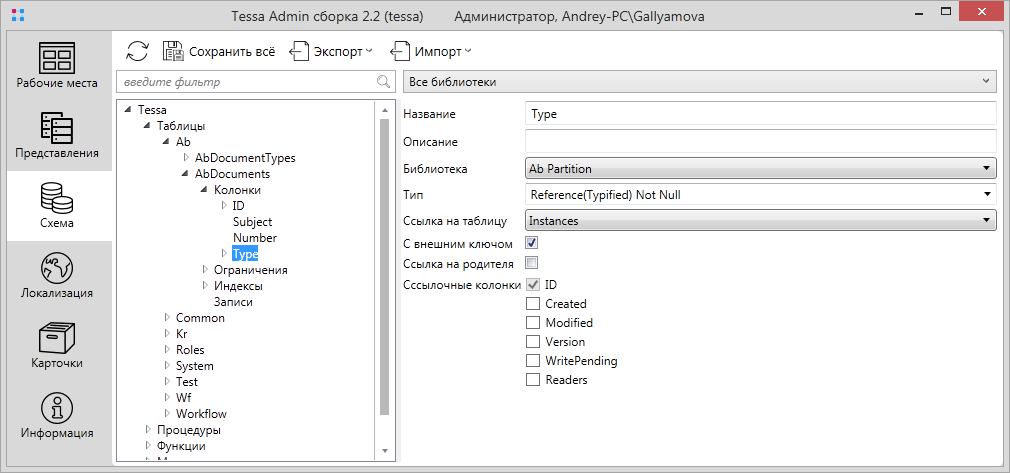Collapse the Колонки node
Screen dimensions: 1010x474
pyautogui.click(x=205, y=190)
